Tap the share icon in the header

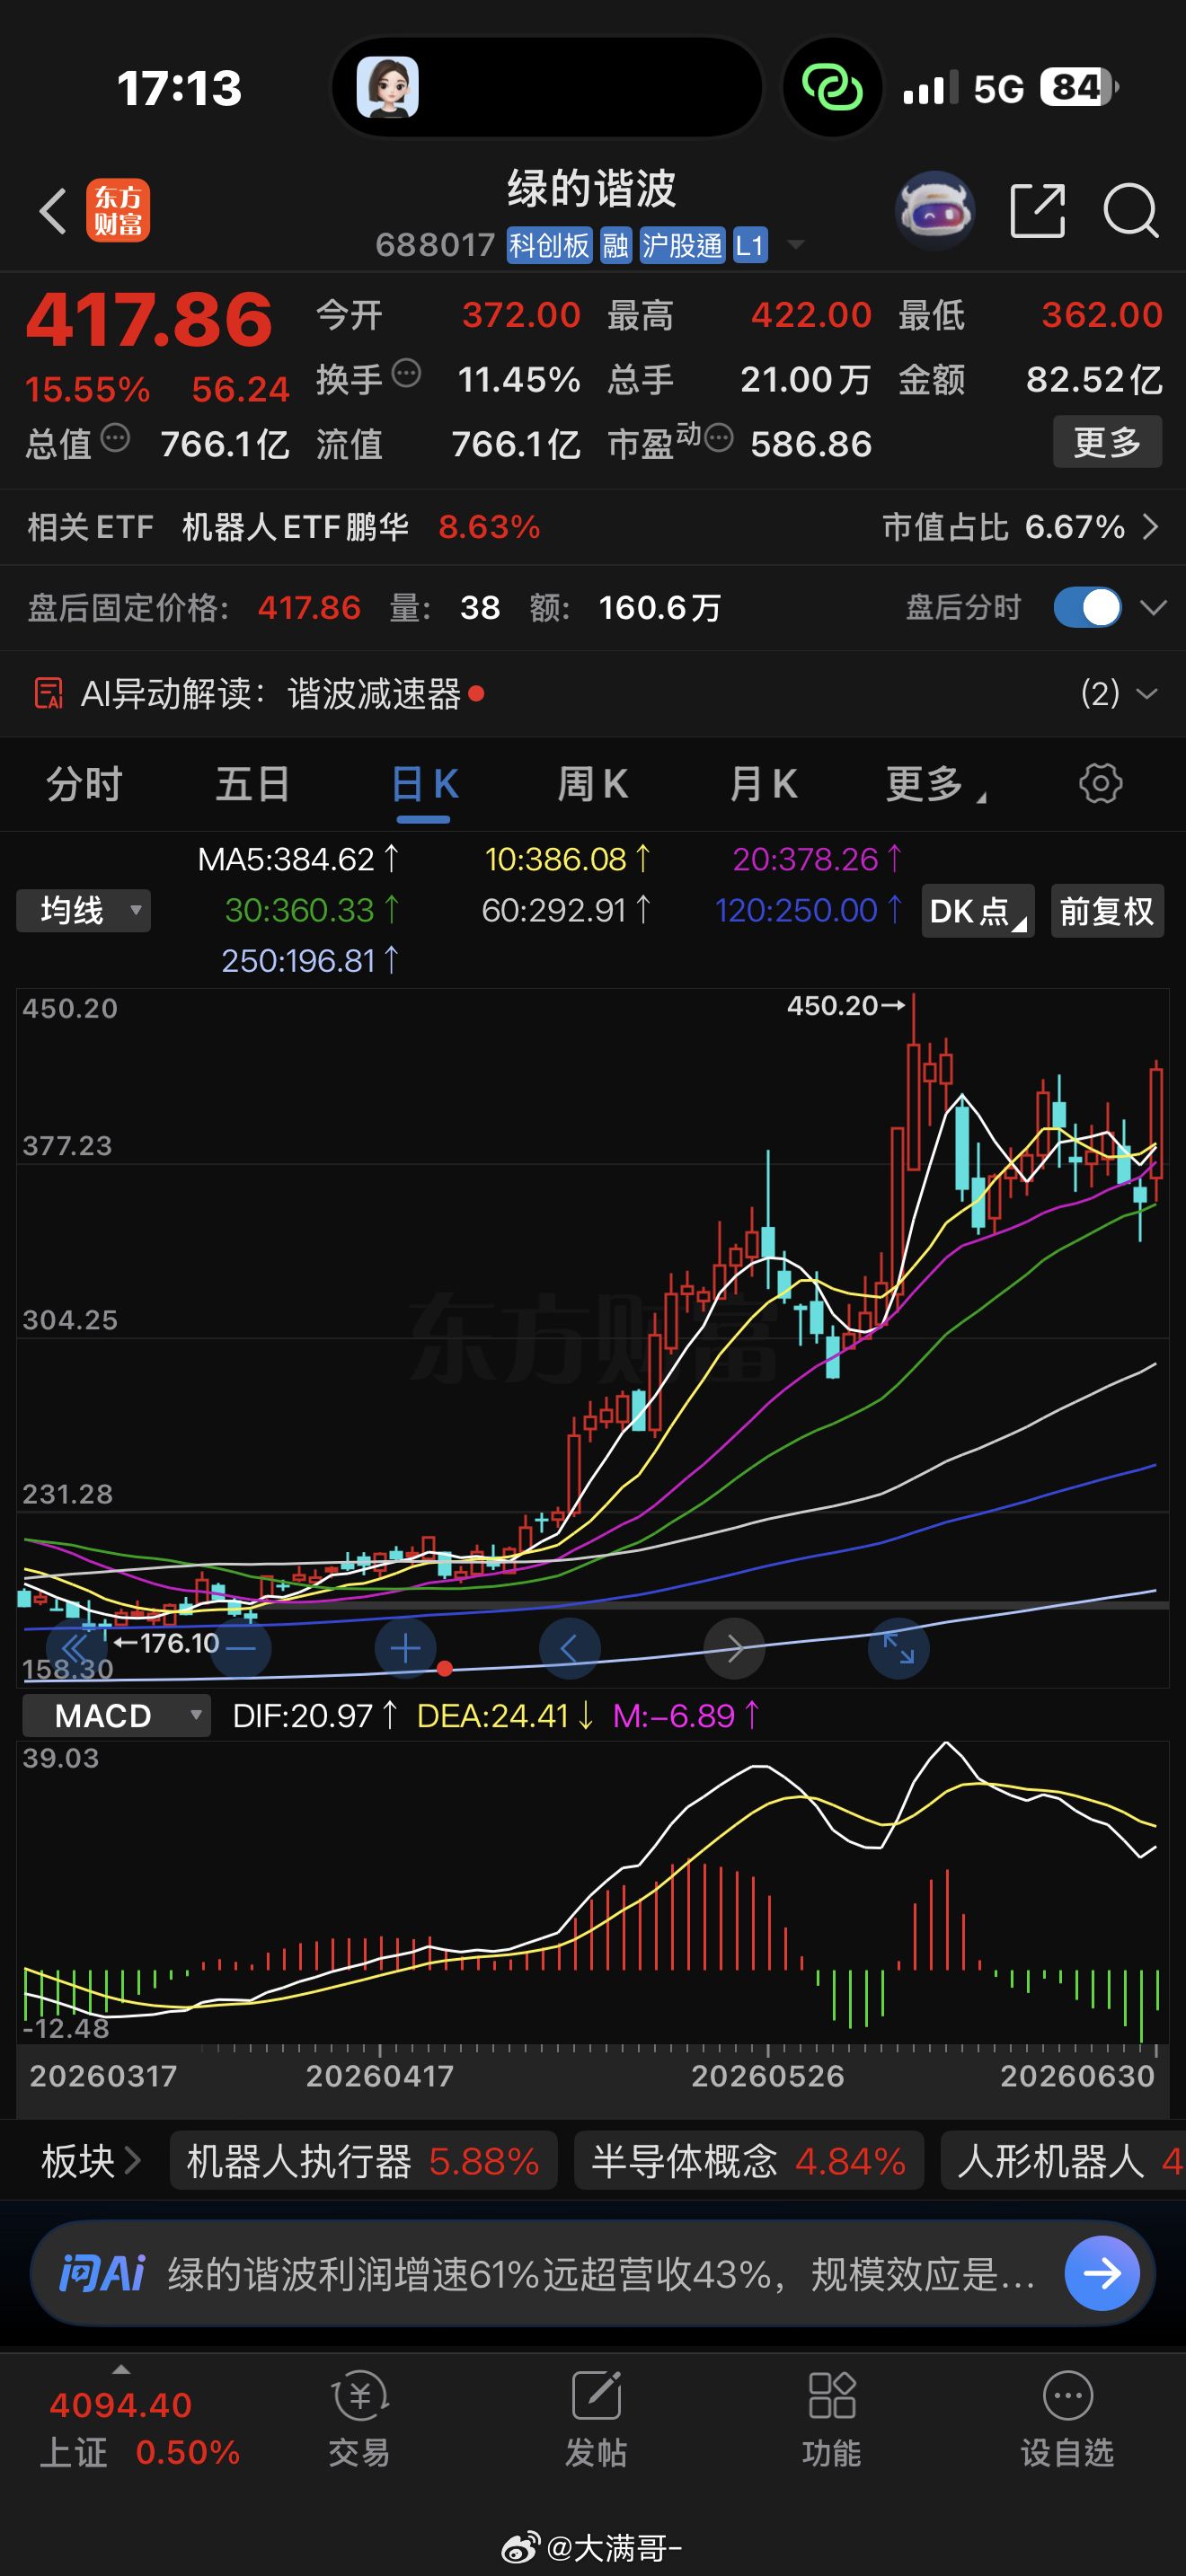[x=1037, y=210]
